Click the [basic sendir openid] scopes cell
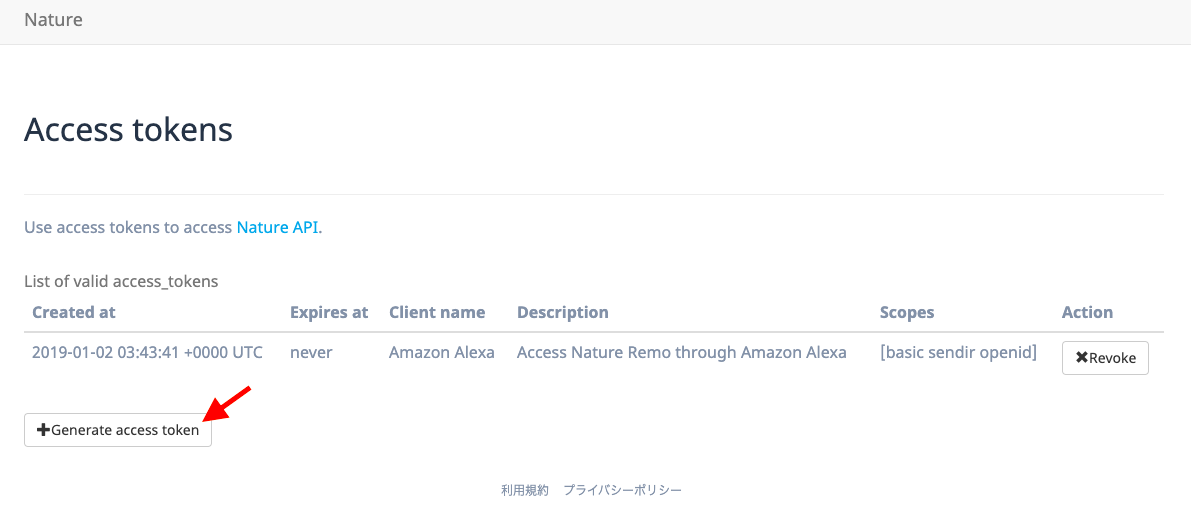 coord(959,353)
